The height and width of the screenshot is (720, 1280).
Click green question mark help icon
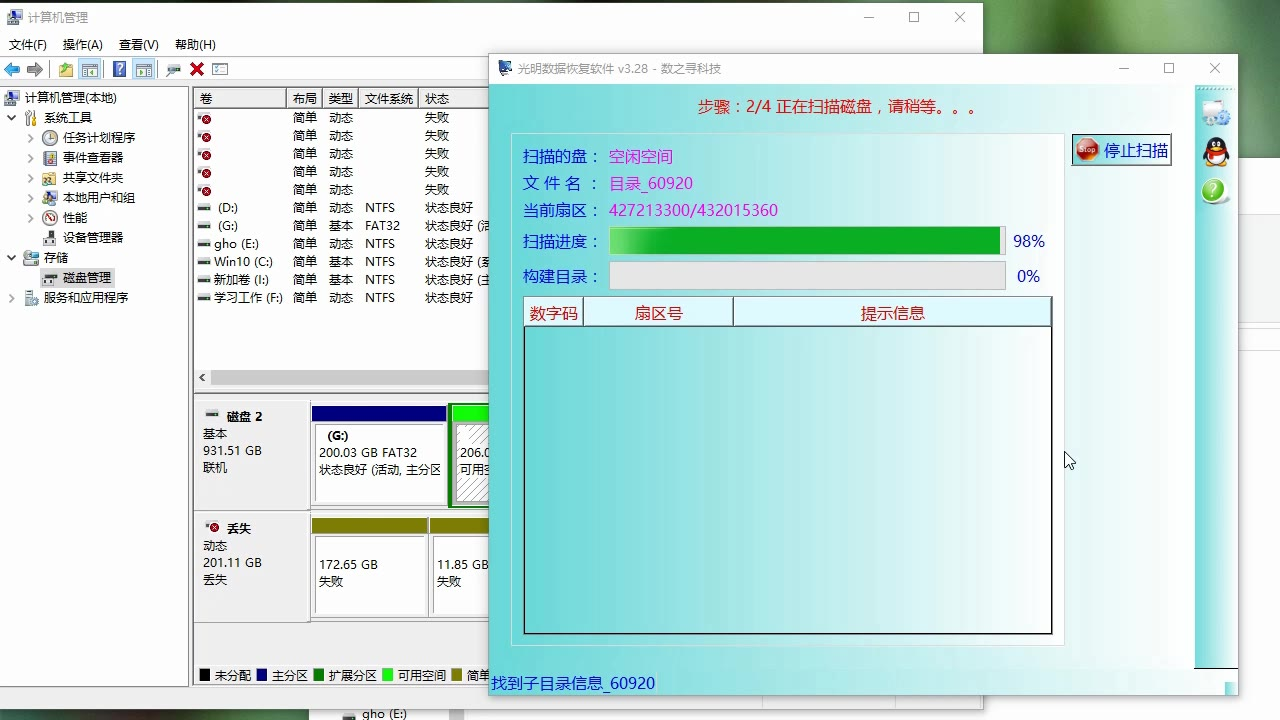(1214, 191)
